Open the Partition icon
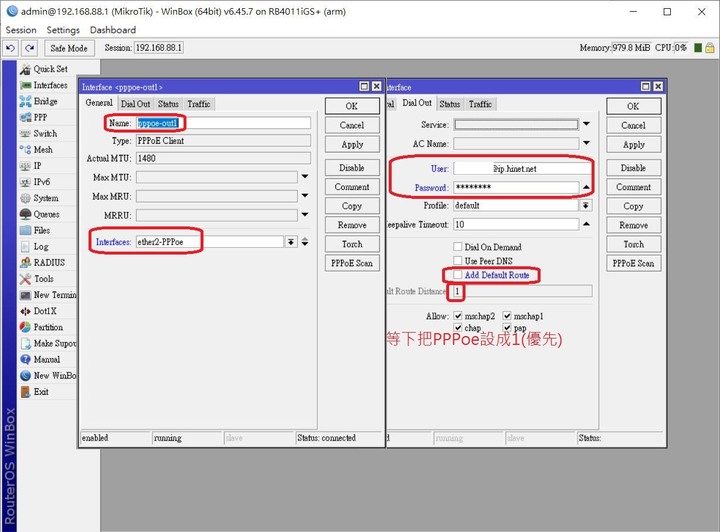 point(25,327)
